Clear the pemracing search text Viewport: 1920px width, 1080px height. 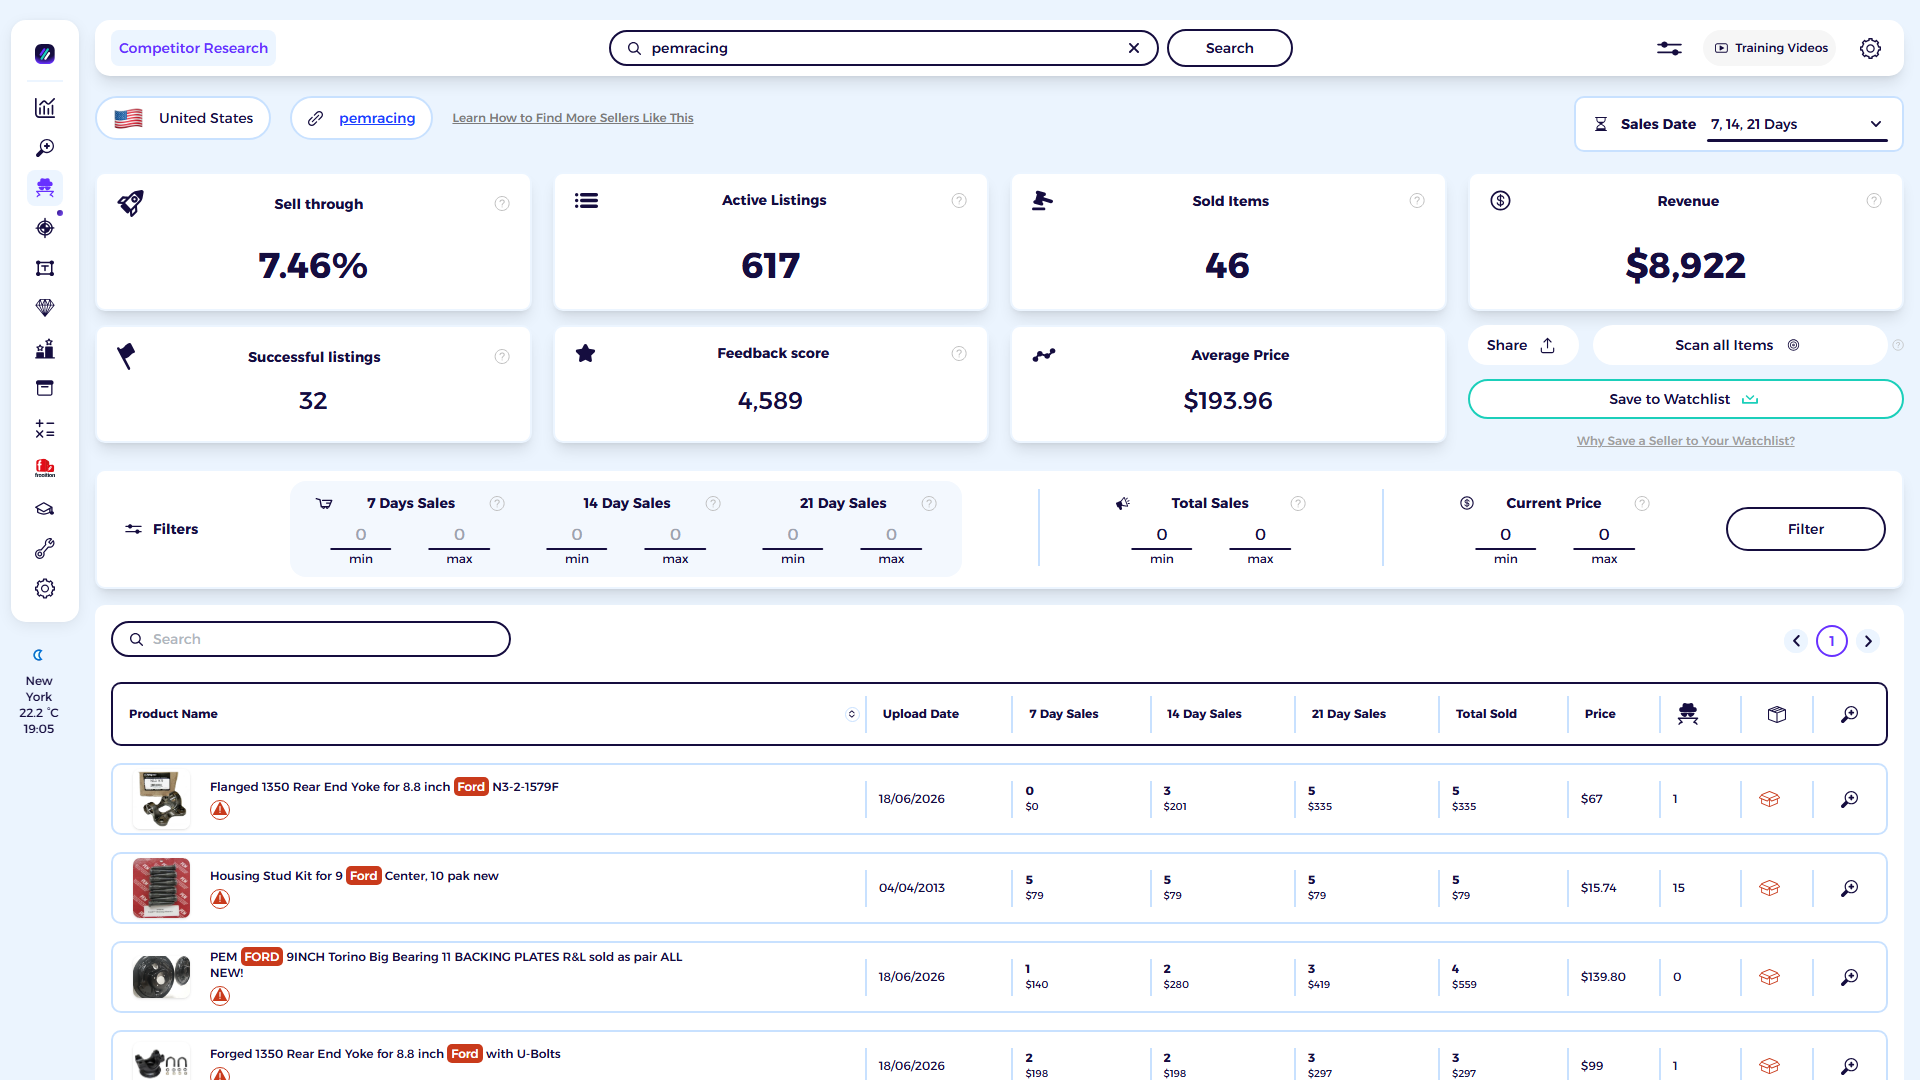[x=1134, y=48]
